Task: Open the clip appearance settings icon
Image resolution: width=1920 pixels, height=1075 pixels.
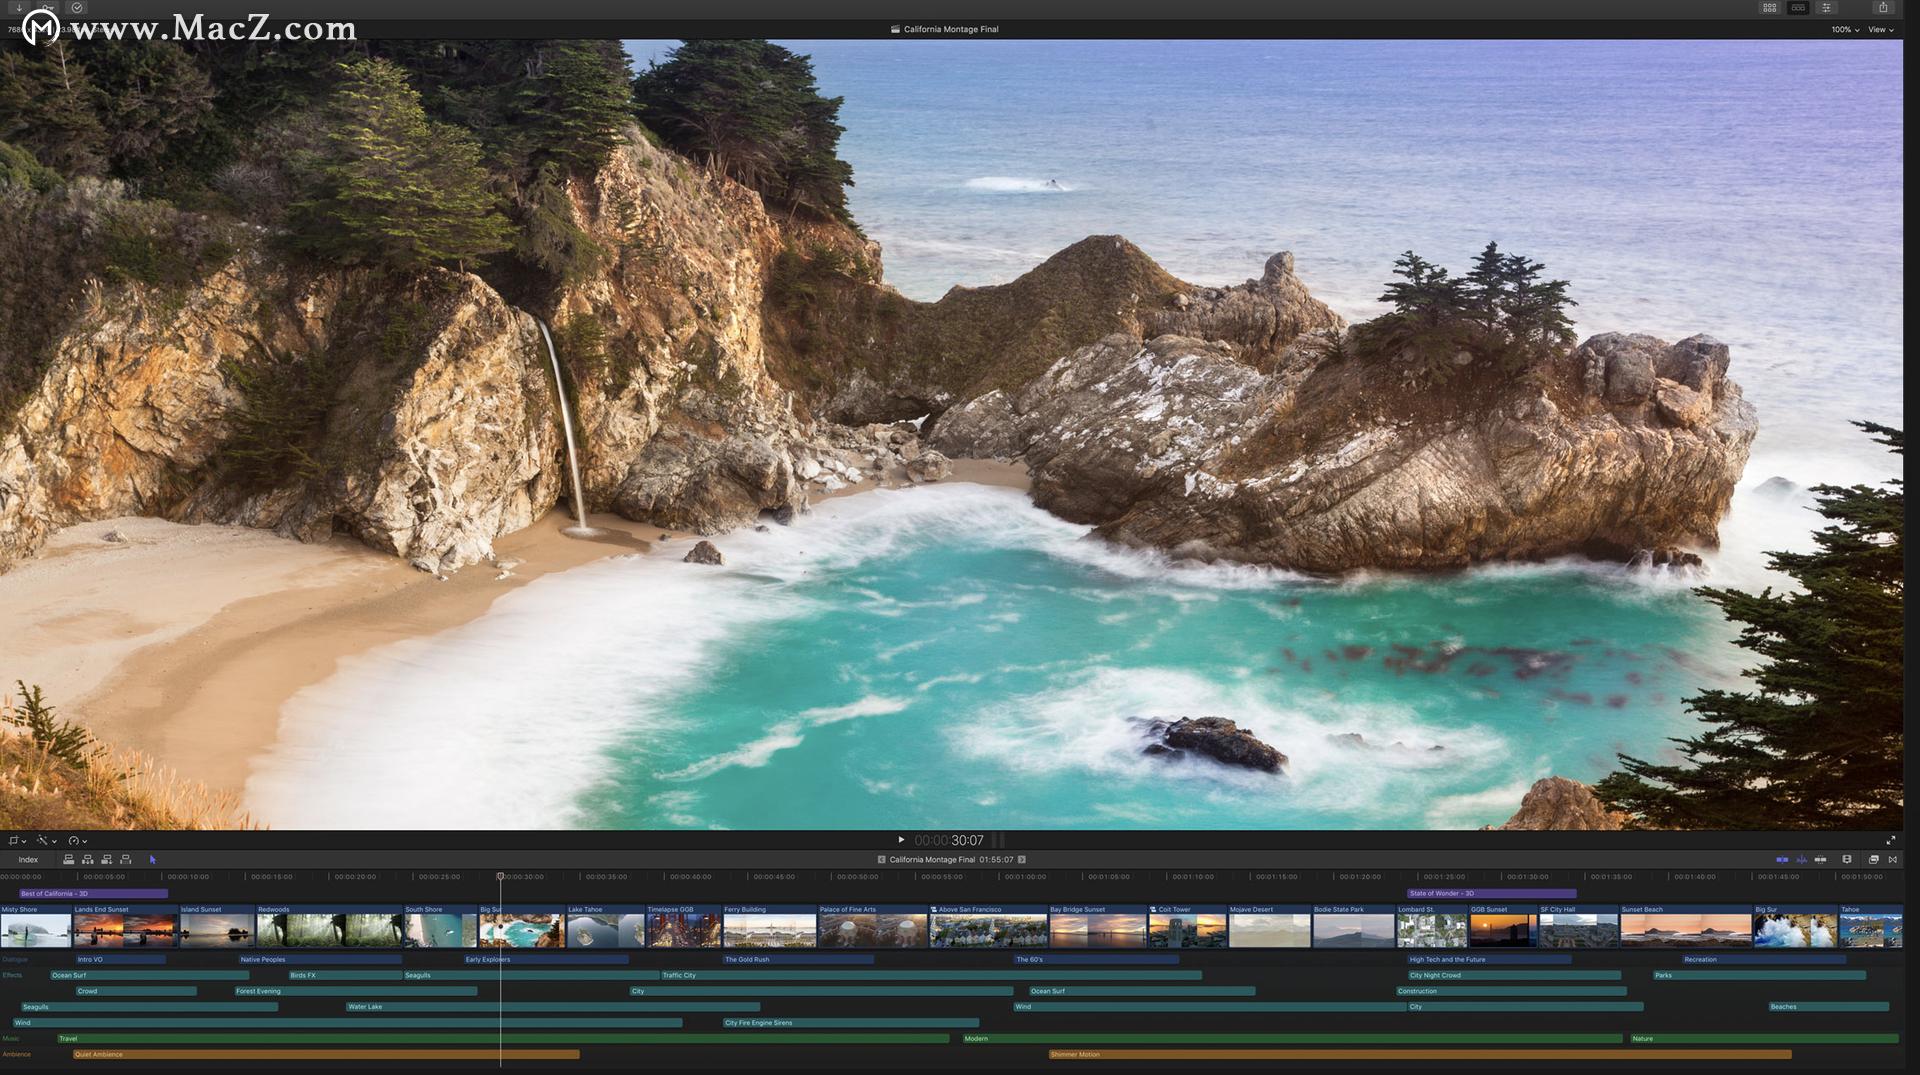Action: [1847, 859]
